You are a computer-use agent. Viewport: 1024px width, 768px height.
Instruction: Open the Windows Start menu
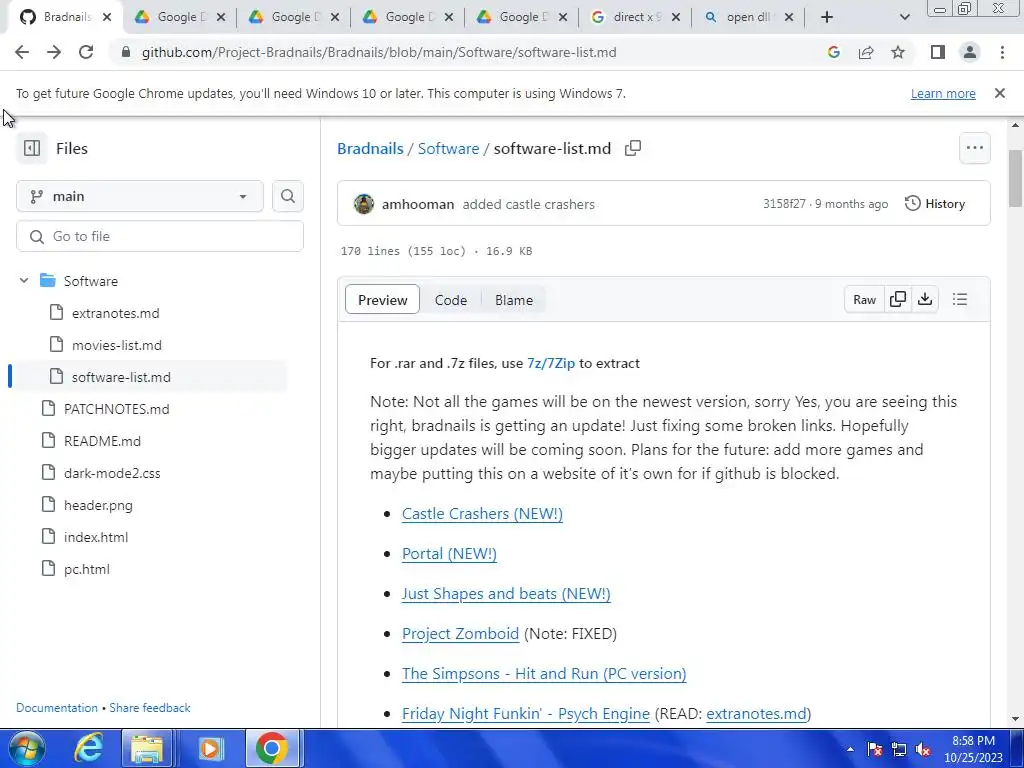pyautogui.click(x=27, y=748)
